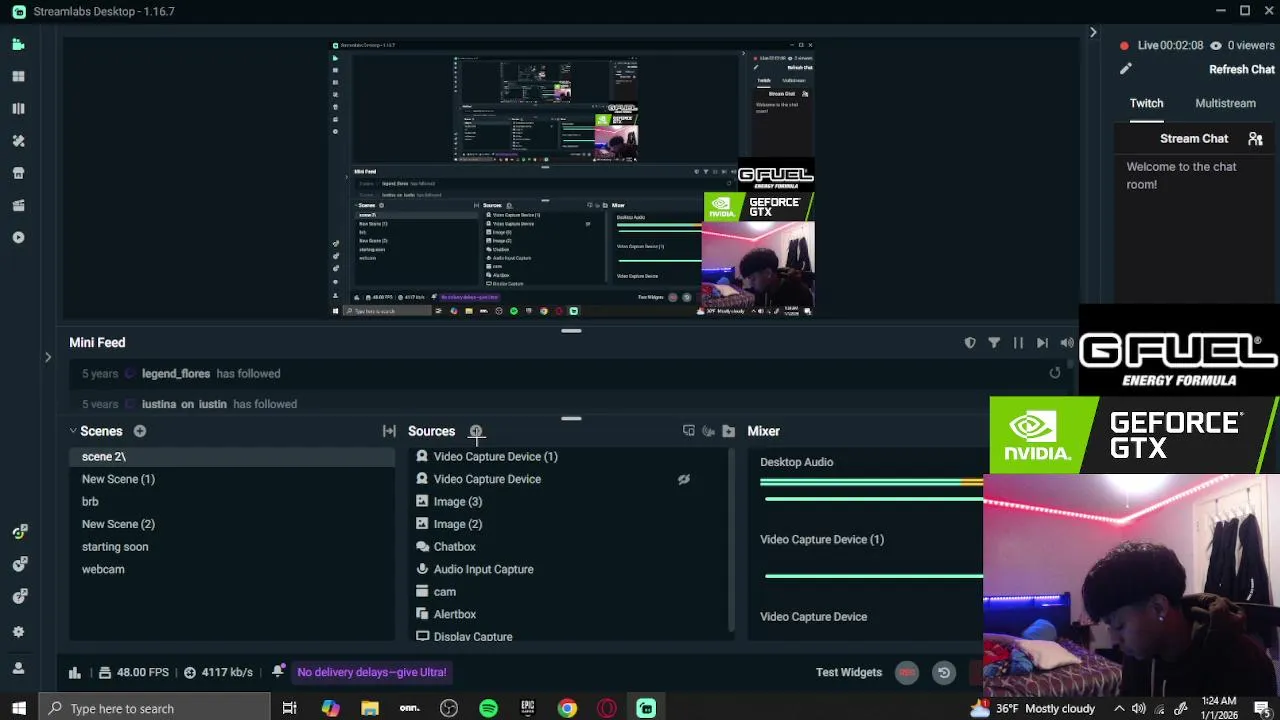The width and height of the screenshot is (1280, 720).
Task: Skip the current alert in Mini Feed
Action: [1042, 343]
